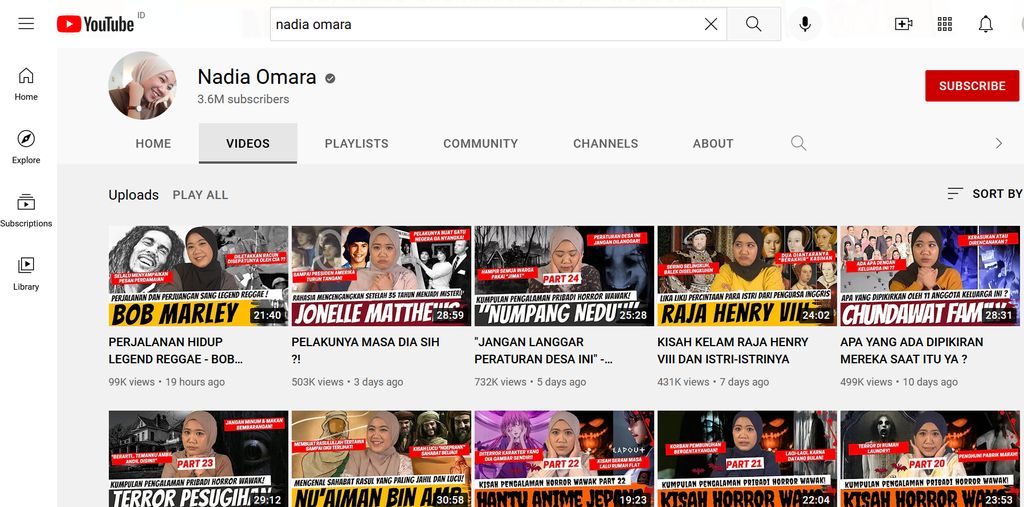
Task: Click the verified badge beside channel name
Action: point(330,78)
